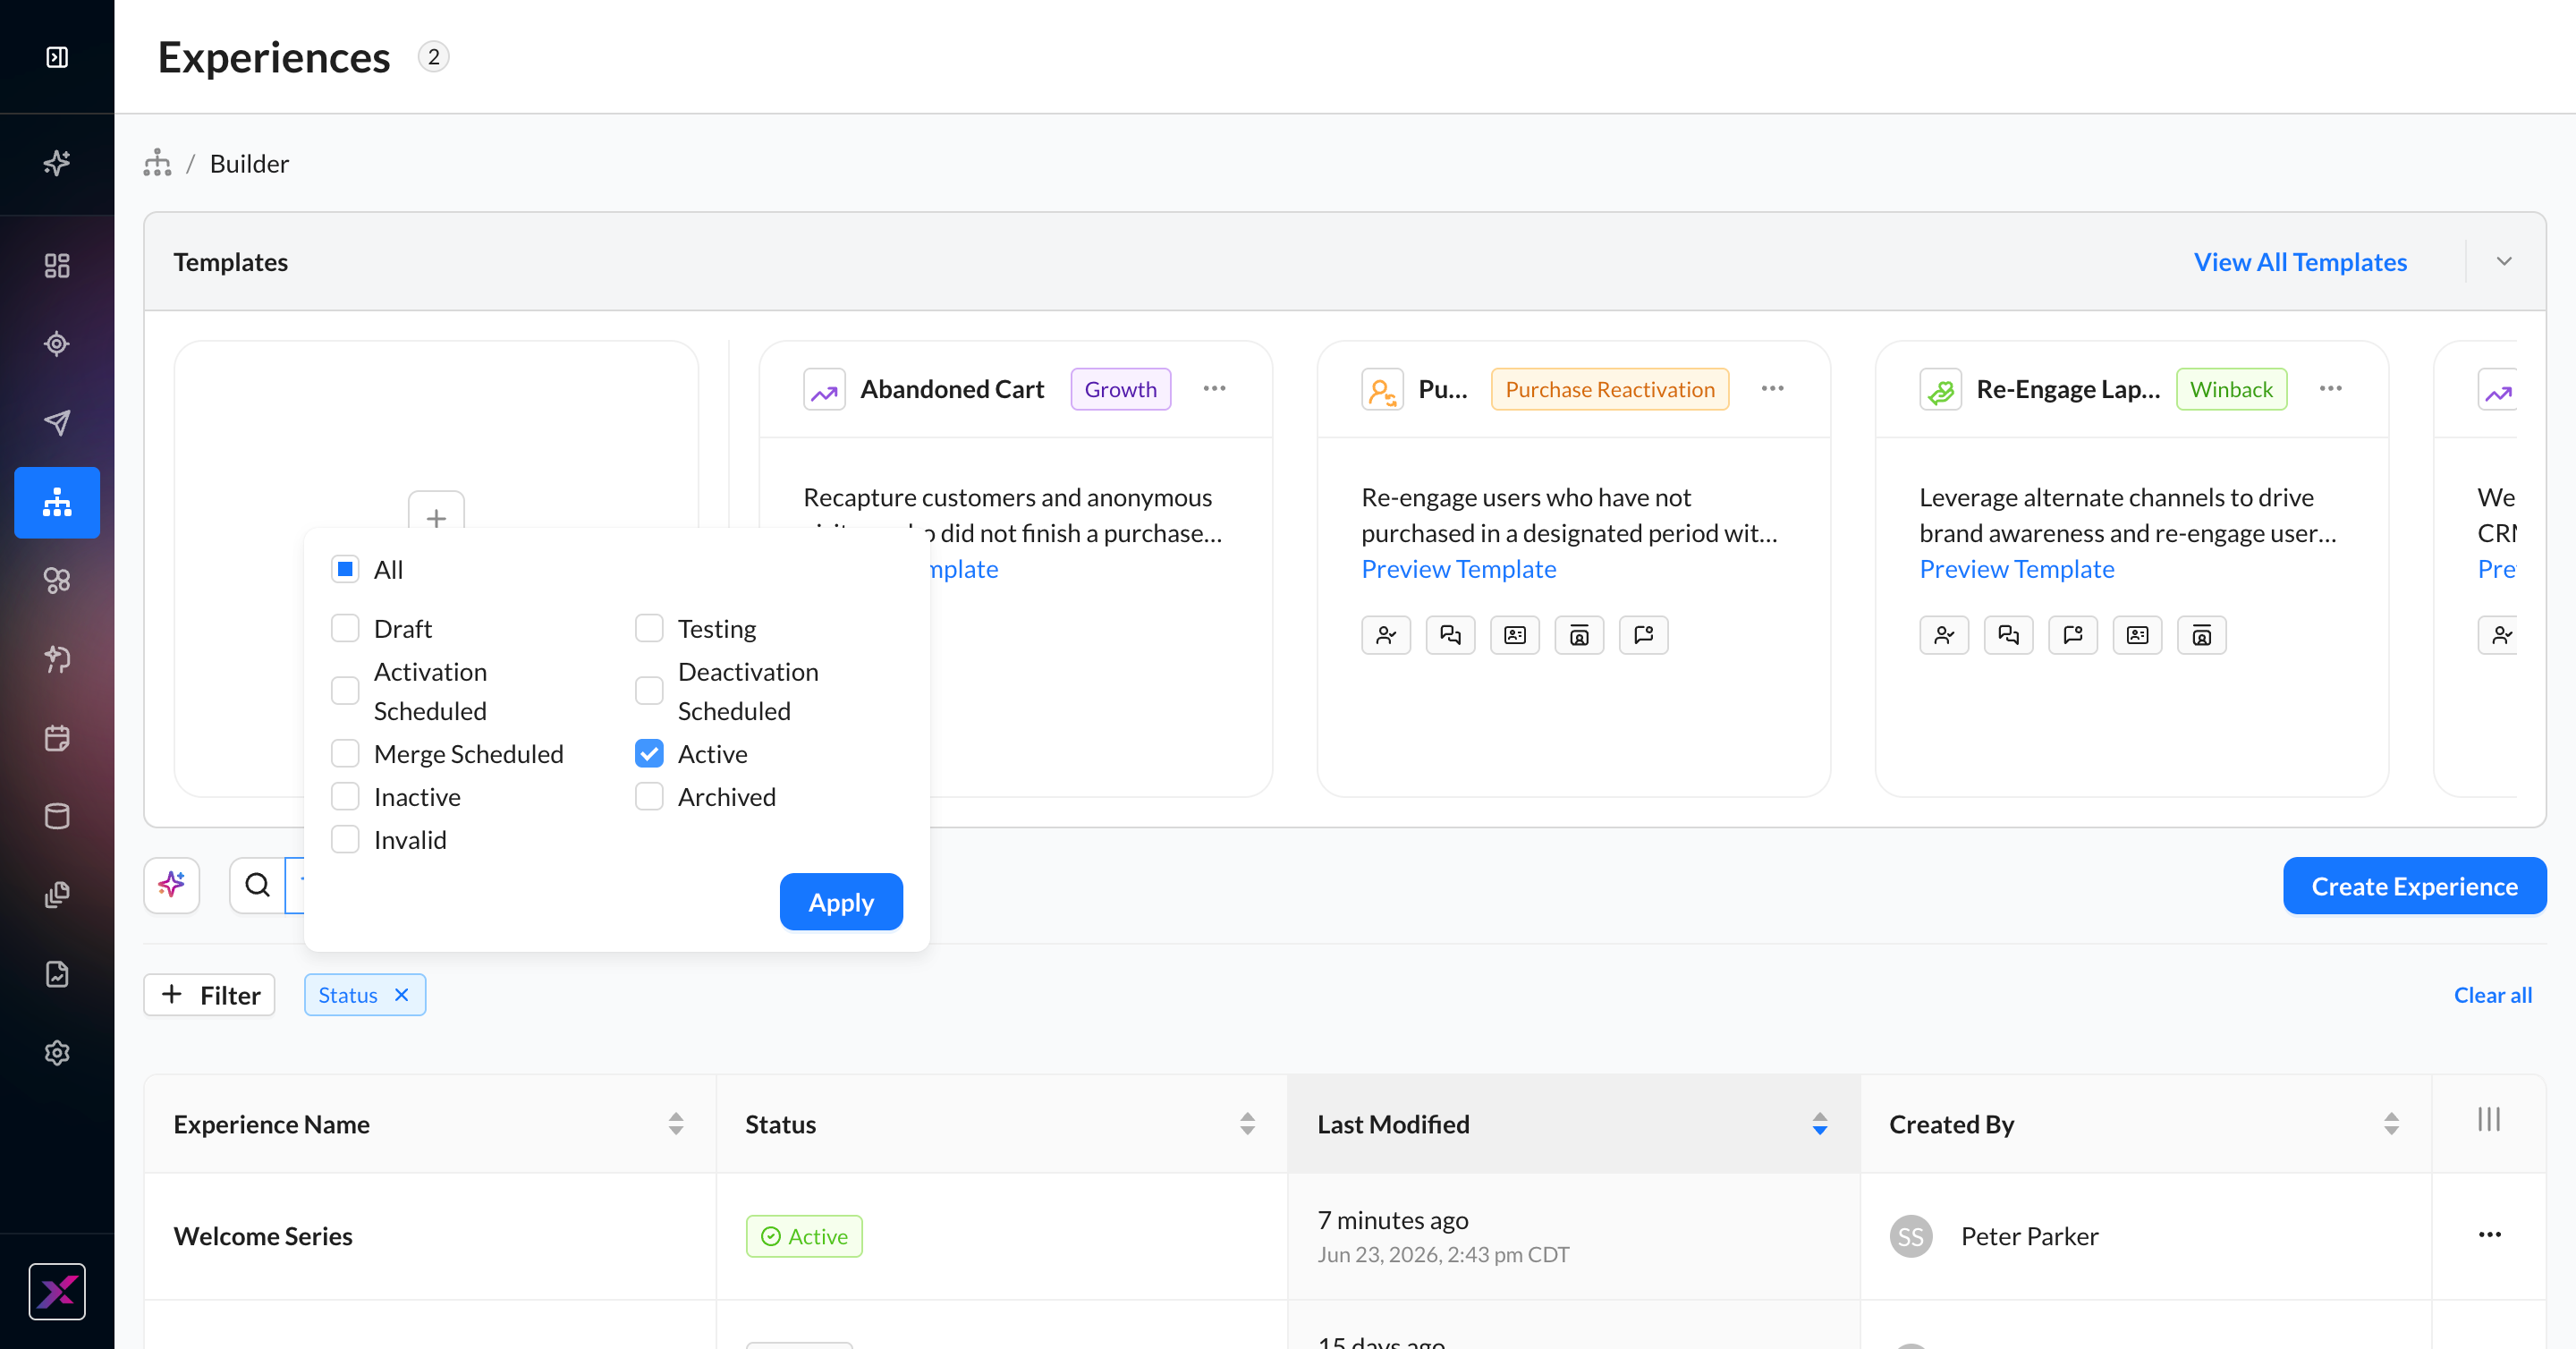Image resolution: width=2576 pixels, height=1349 pixels.
Task: Click the Active status badge for Welcome Series
Action: (x=804, y=1236)
